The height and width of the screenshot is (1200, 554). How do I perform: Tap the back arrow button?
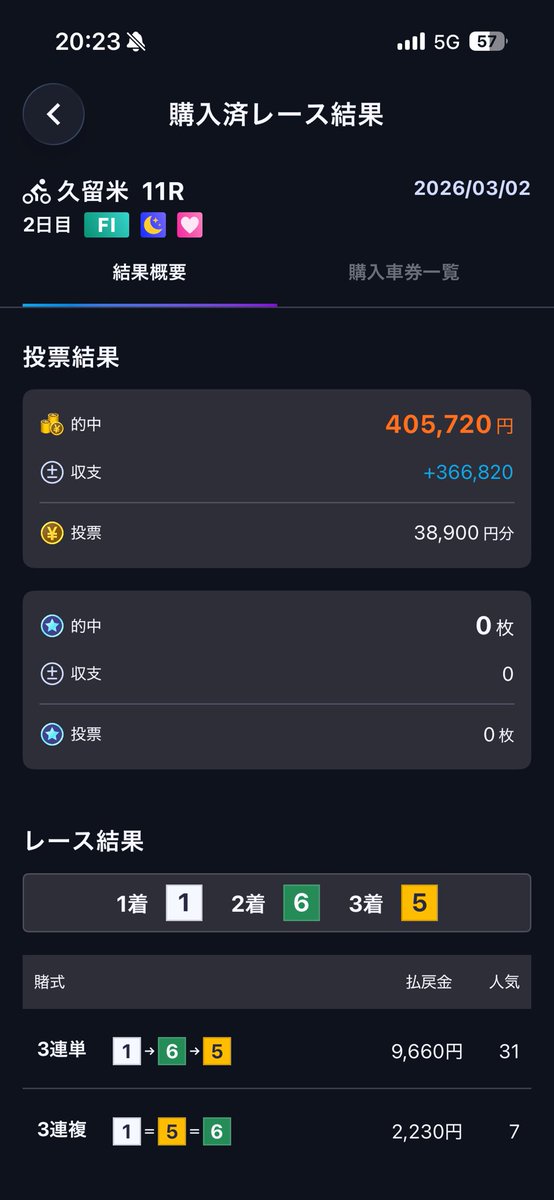coord(54,114)
